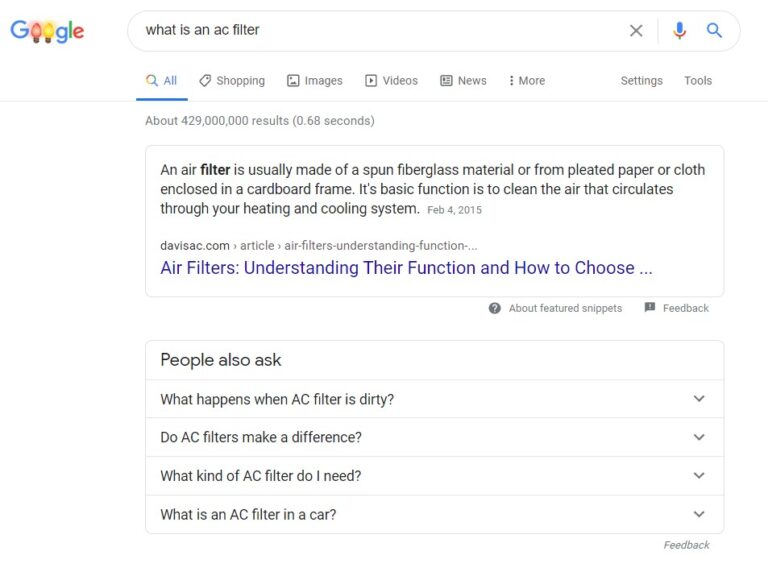Expand "What kind of AC filter do I need?"
Image resolution: width=768 pixels, height=572 pixels.
(x=699, y=476)
